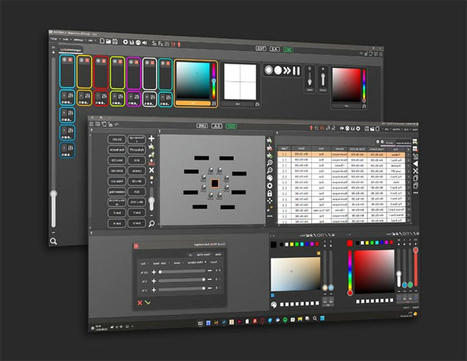This screenshot has height=361, width=467.
Task: Click the white triangle icon beside the table
Action: click(x=415, y=164)
